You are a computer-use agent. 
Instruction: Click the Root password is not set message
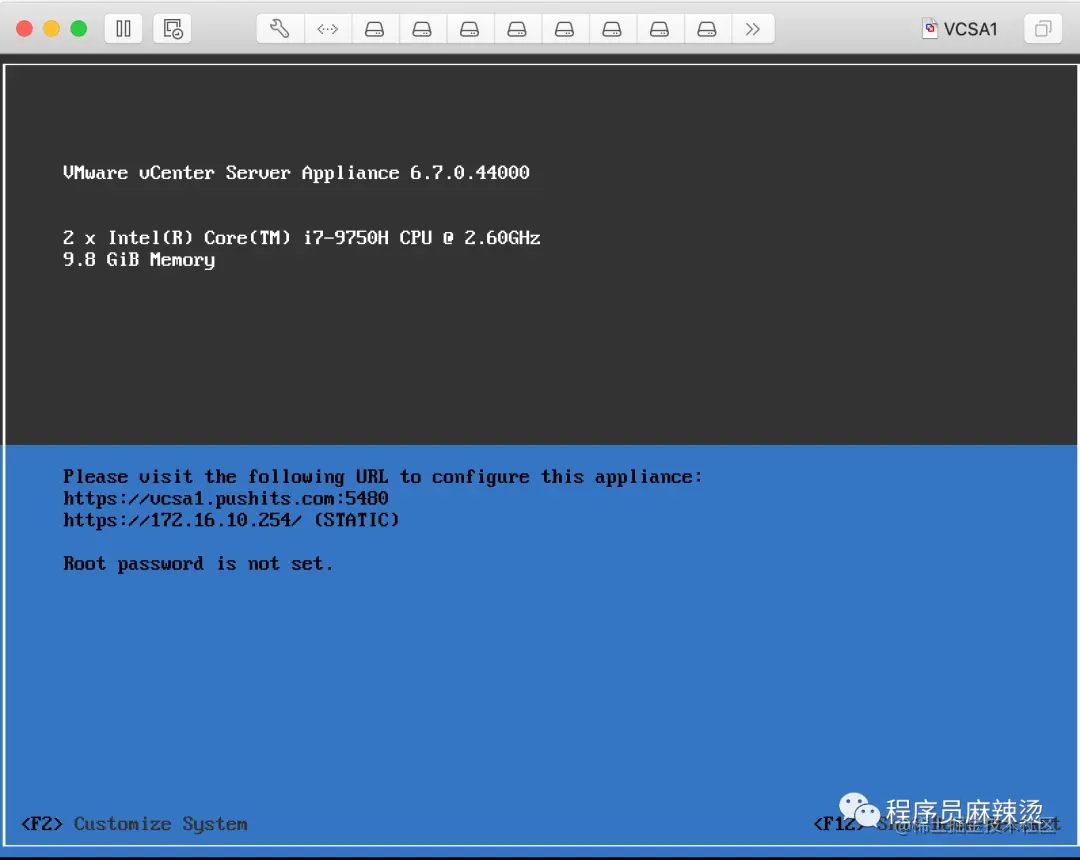[198, 564]
